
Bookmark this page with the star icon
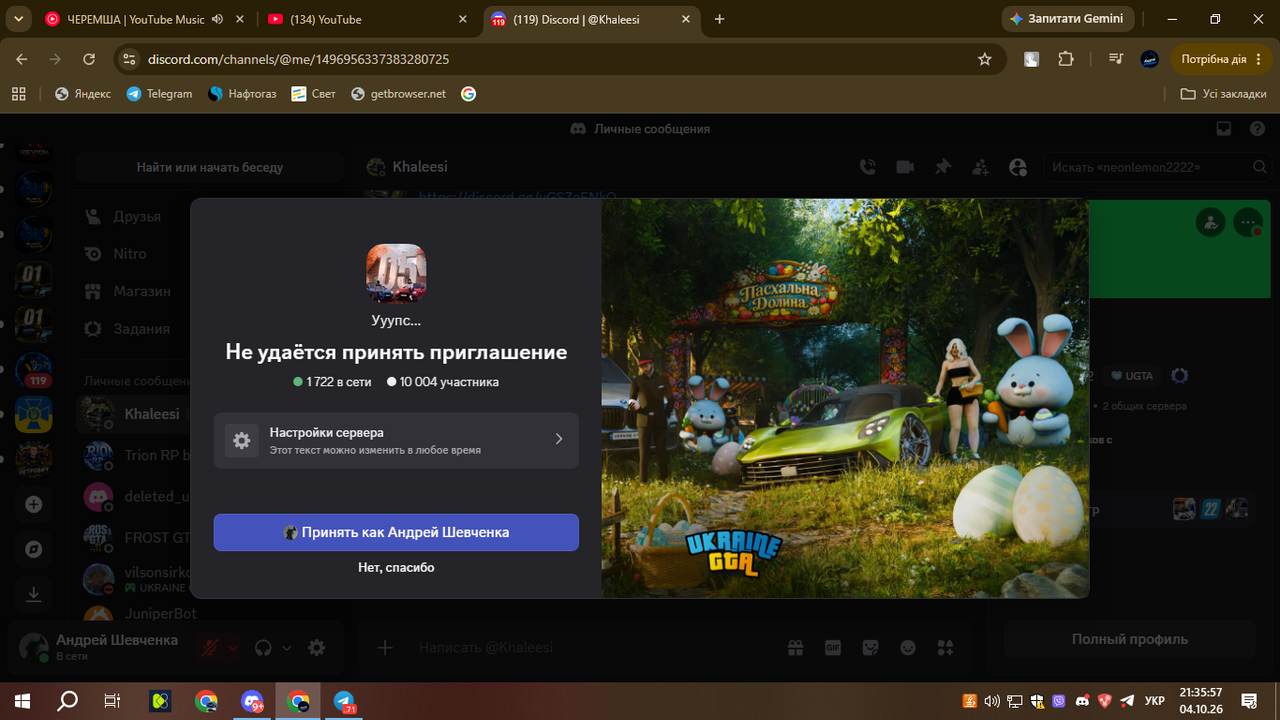pos(985,59)
